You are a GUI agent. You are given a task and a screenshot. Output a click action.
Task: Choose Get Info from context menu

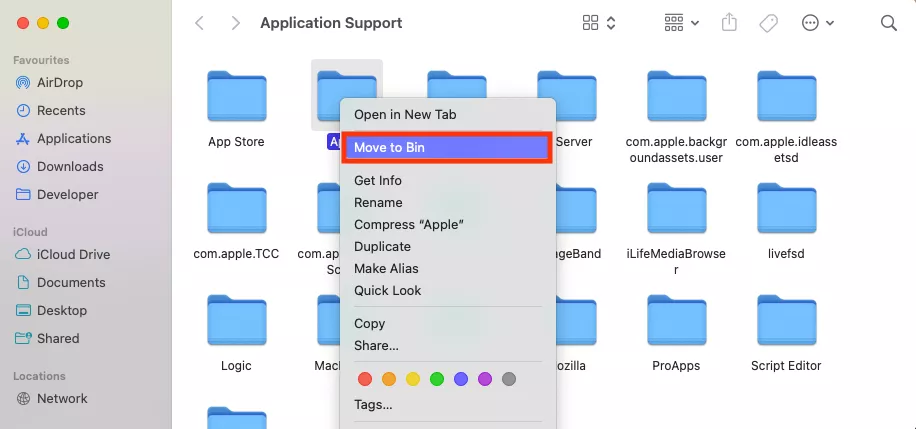tap(447, 181)
